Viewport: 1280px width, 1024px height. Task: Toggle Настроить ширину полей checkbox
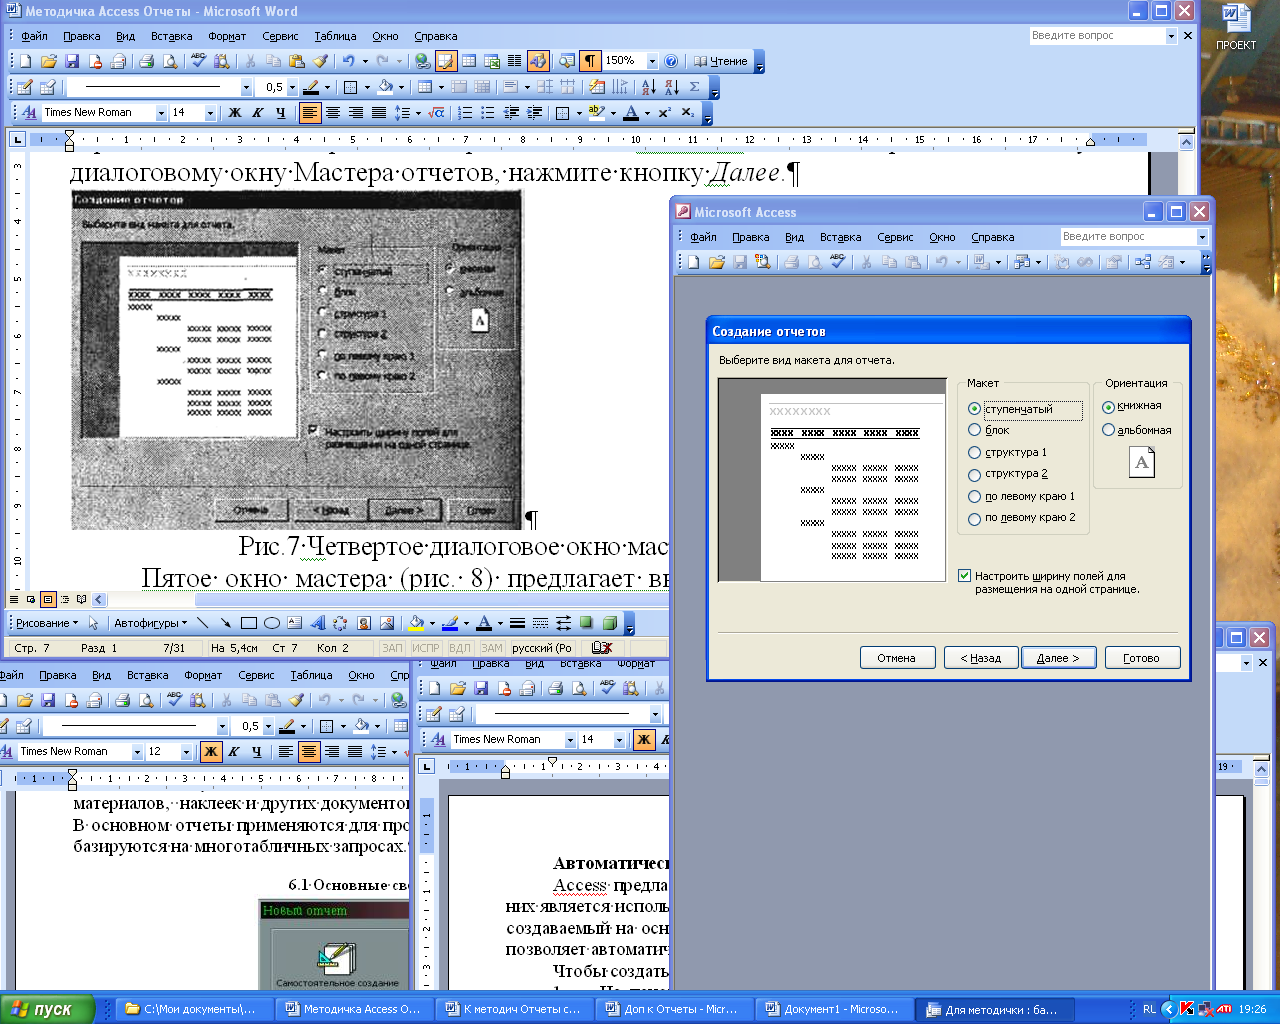[x=964, y=576]
